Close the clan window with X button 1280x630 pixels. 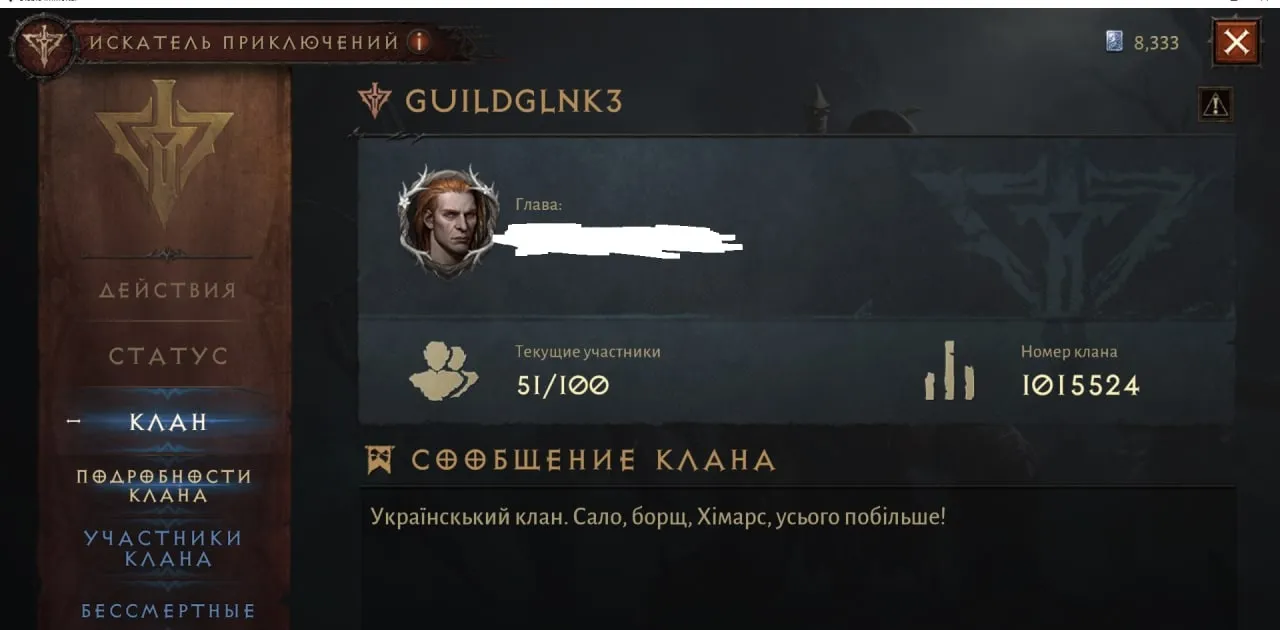[x=1237, y=42]
